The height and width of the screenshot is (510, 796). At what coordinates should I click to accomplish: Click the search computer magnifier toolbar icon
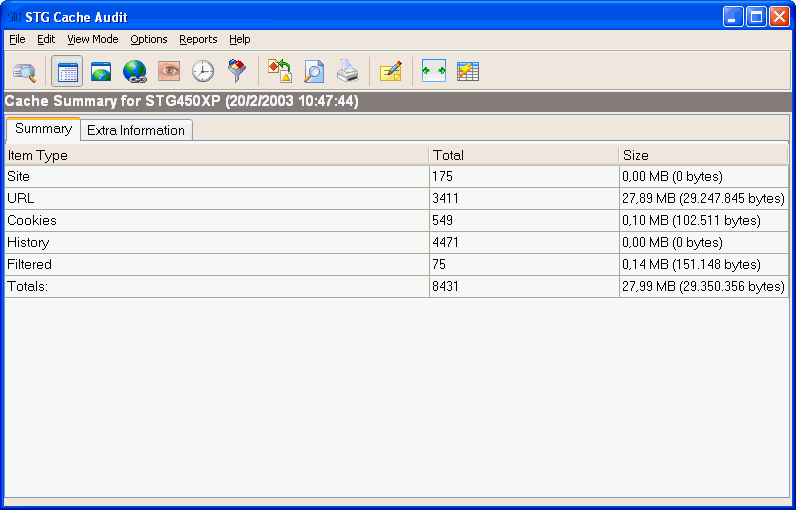tap(24, 72)
